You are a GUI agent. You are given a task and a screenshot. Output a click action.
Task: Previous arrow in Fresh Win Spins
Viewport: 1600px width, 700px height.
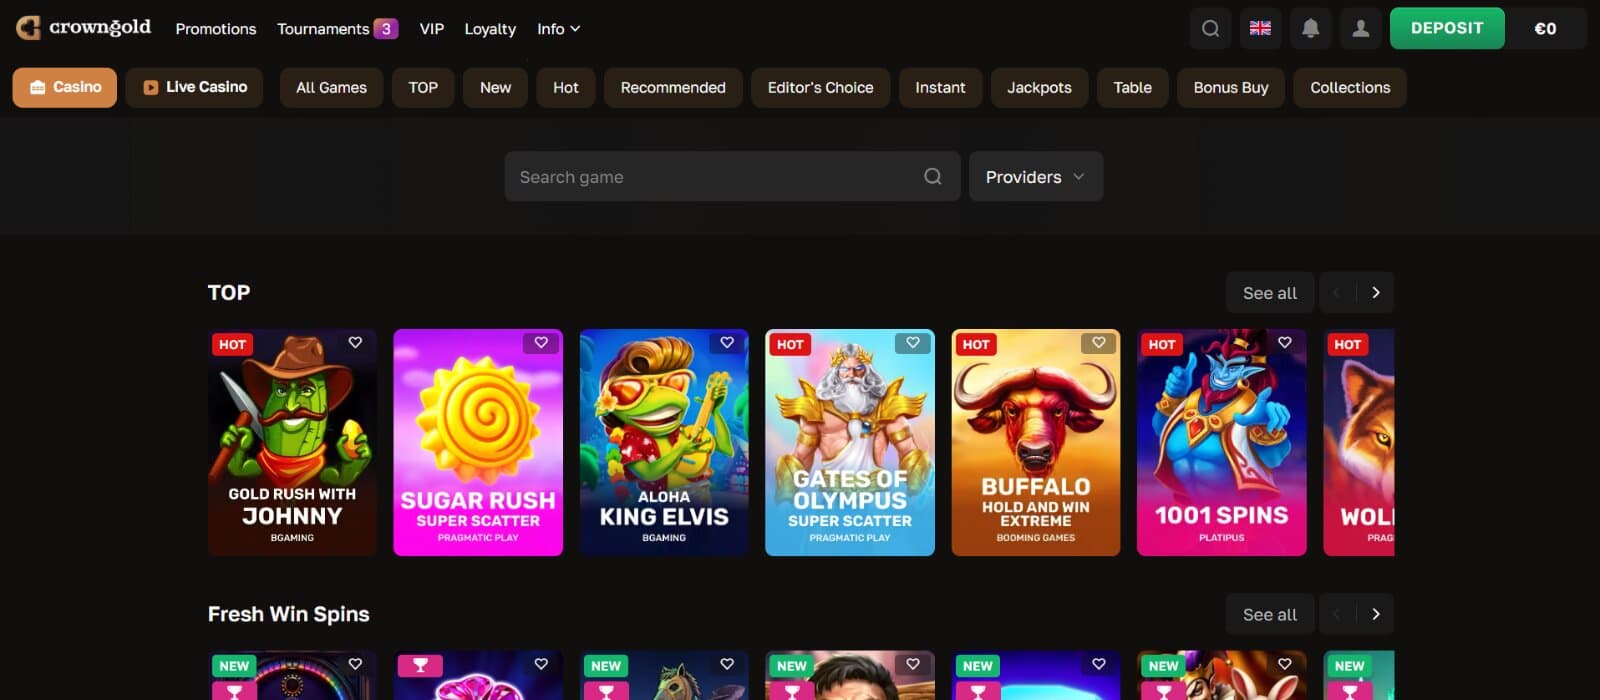click(x=1337, y=614)
